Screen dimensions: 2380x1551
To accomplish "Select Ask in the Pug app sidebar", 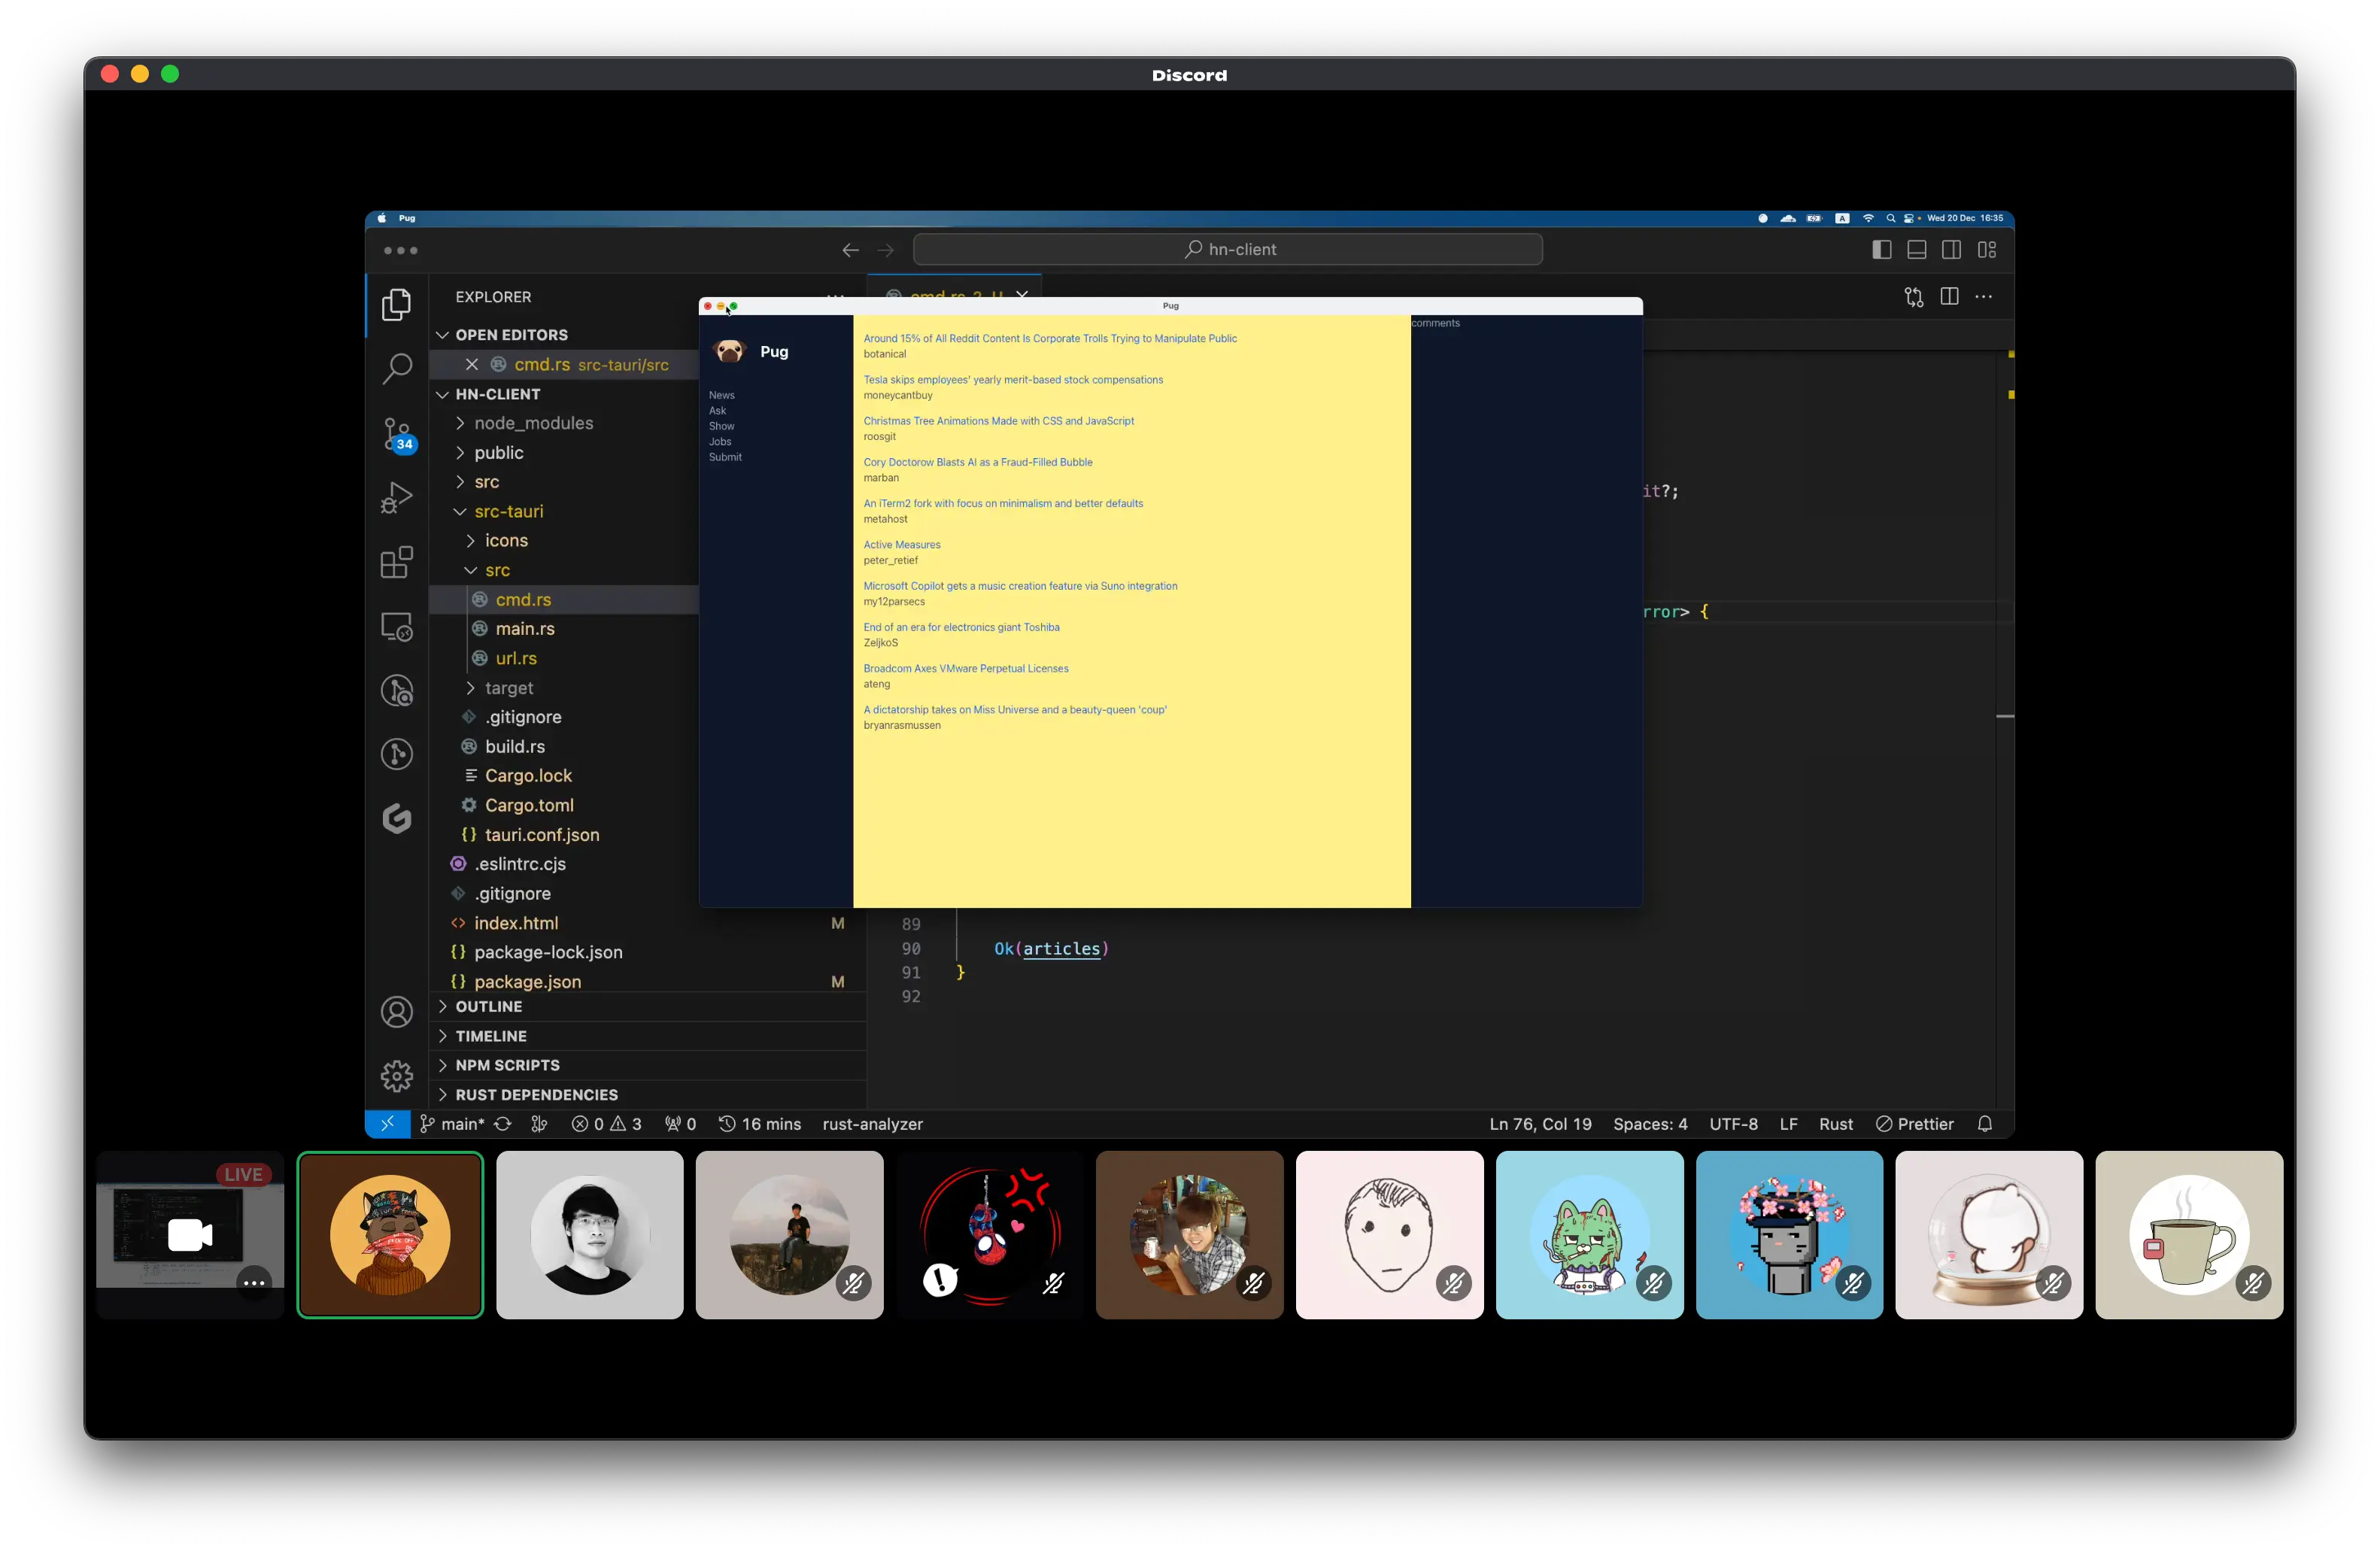I will (x=718, y=411).
